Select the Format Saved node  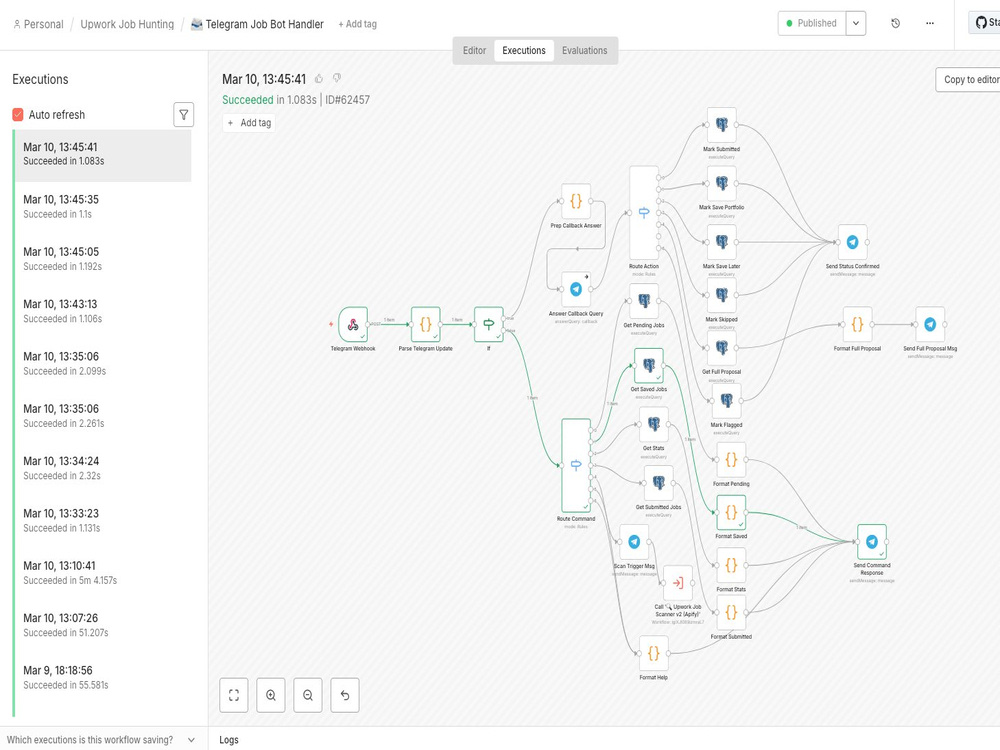731,513
